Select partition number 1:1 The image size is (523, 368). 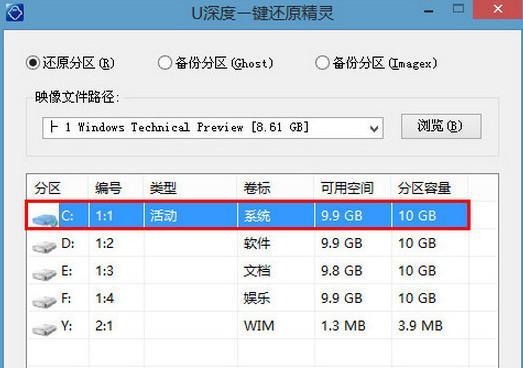point(104,216)
